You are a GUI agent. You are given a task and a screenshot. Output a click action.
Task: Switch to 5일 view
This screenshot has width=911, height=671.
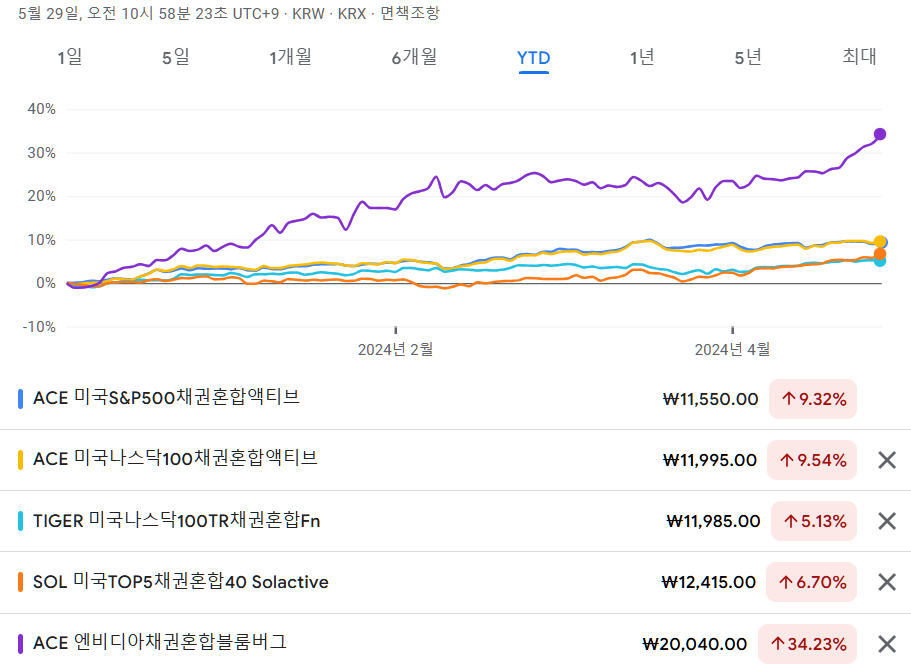(x=174, y=58)
